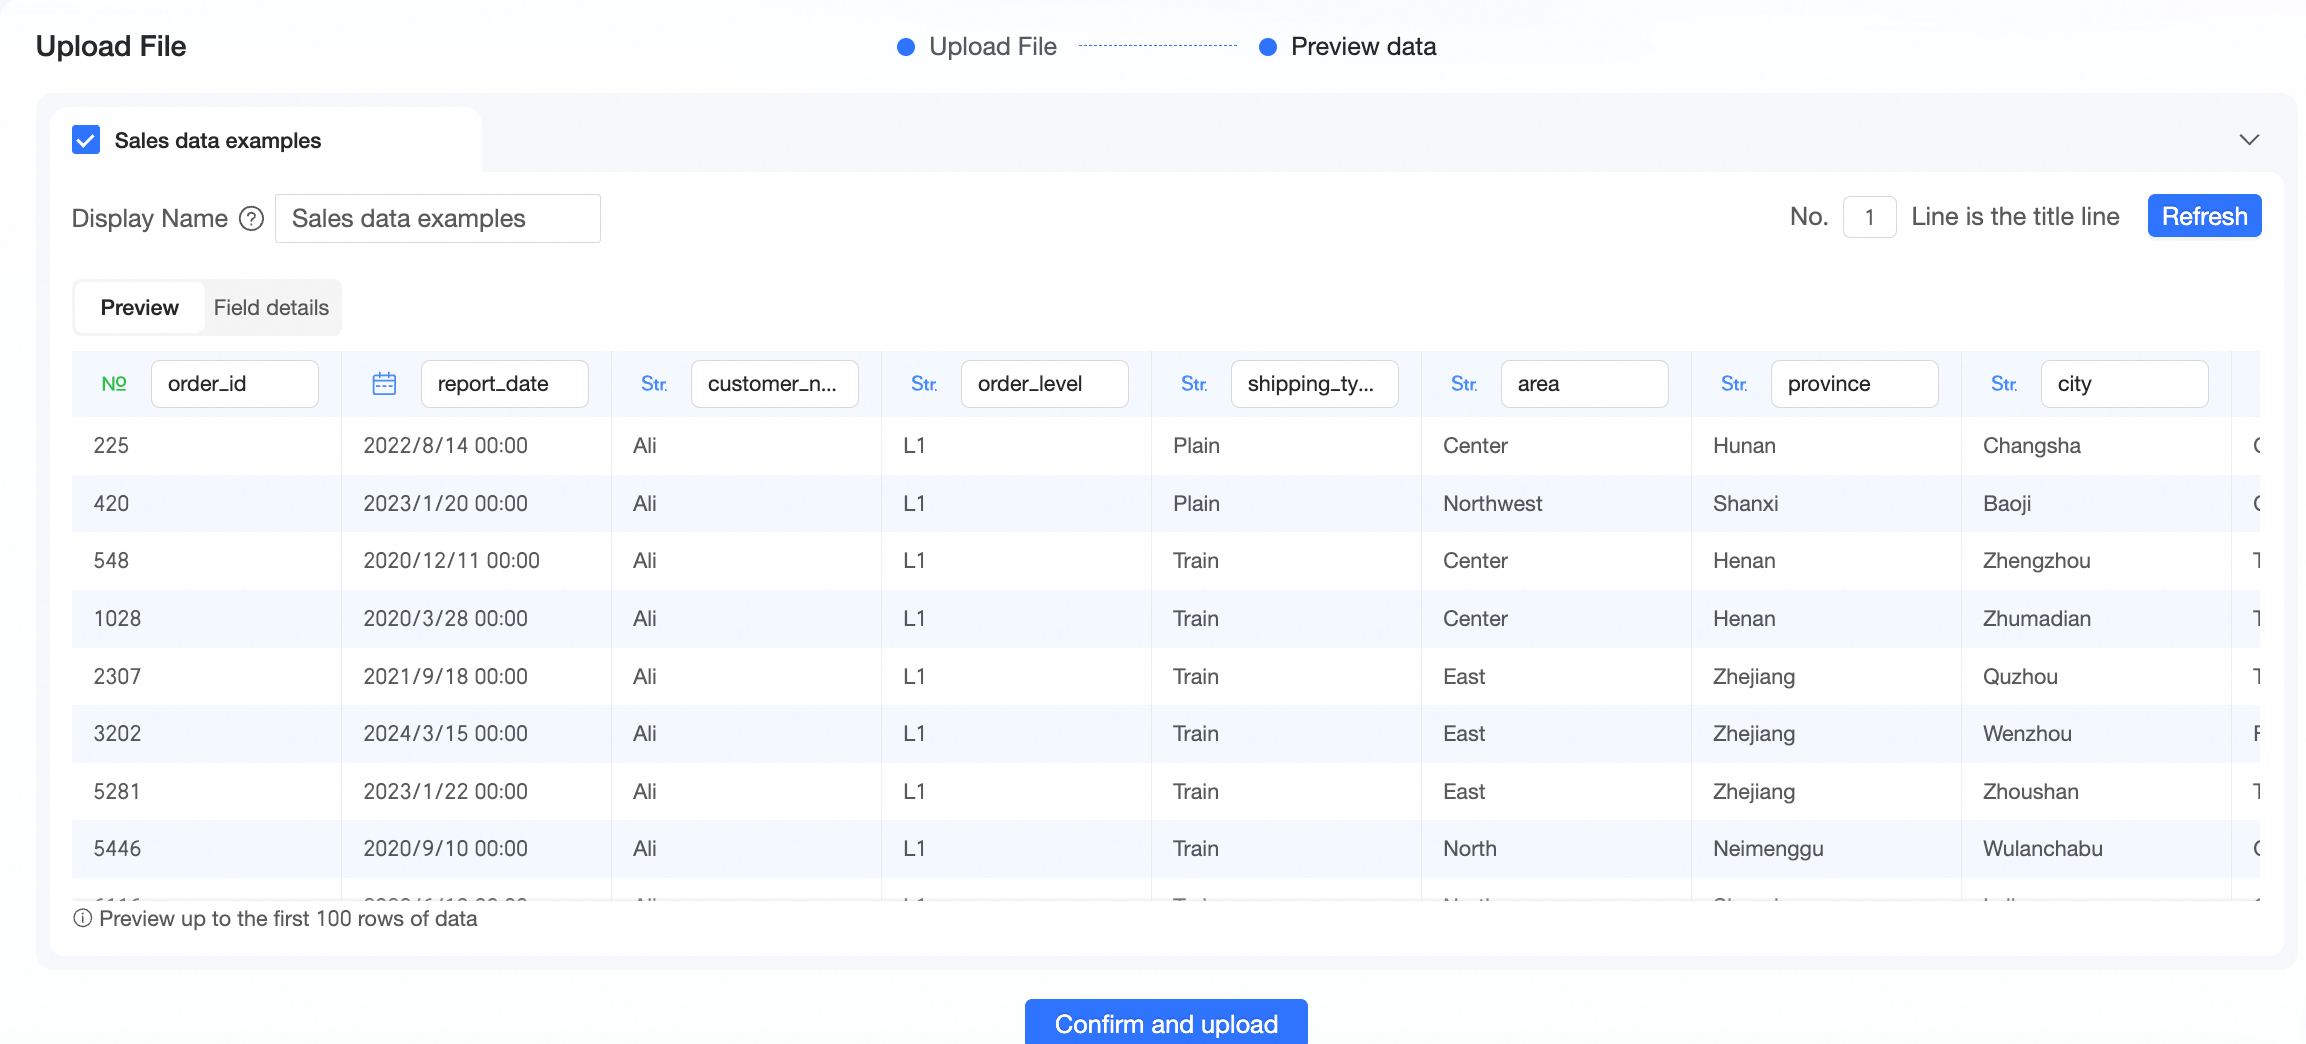Screen dimensions: 2306x1044
Task: Click the title line number input
Action: coord(1869,217)
